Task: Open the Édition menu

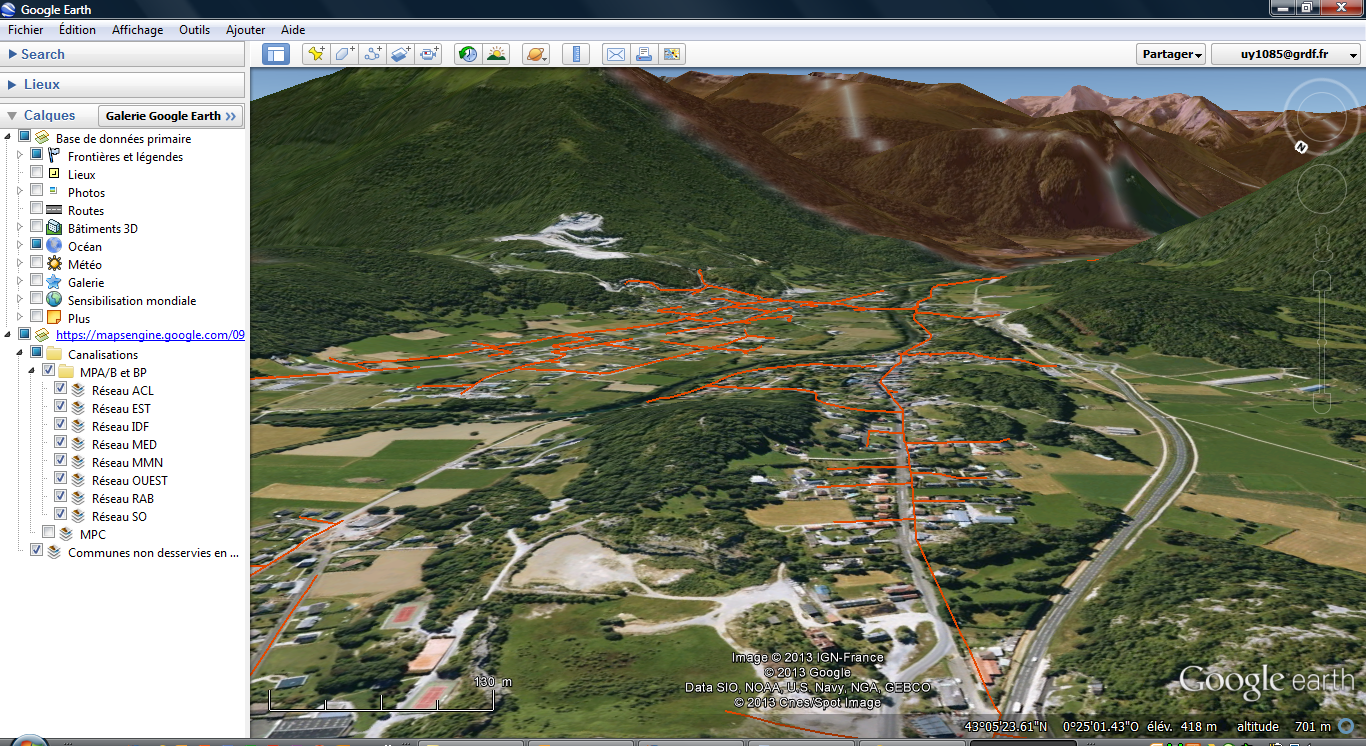Action: 77,30
